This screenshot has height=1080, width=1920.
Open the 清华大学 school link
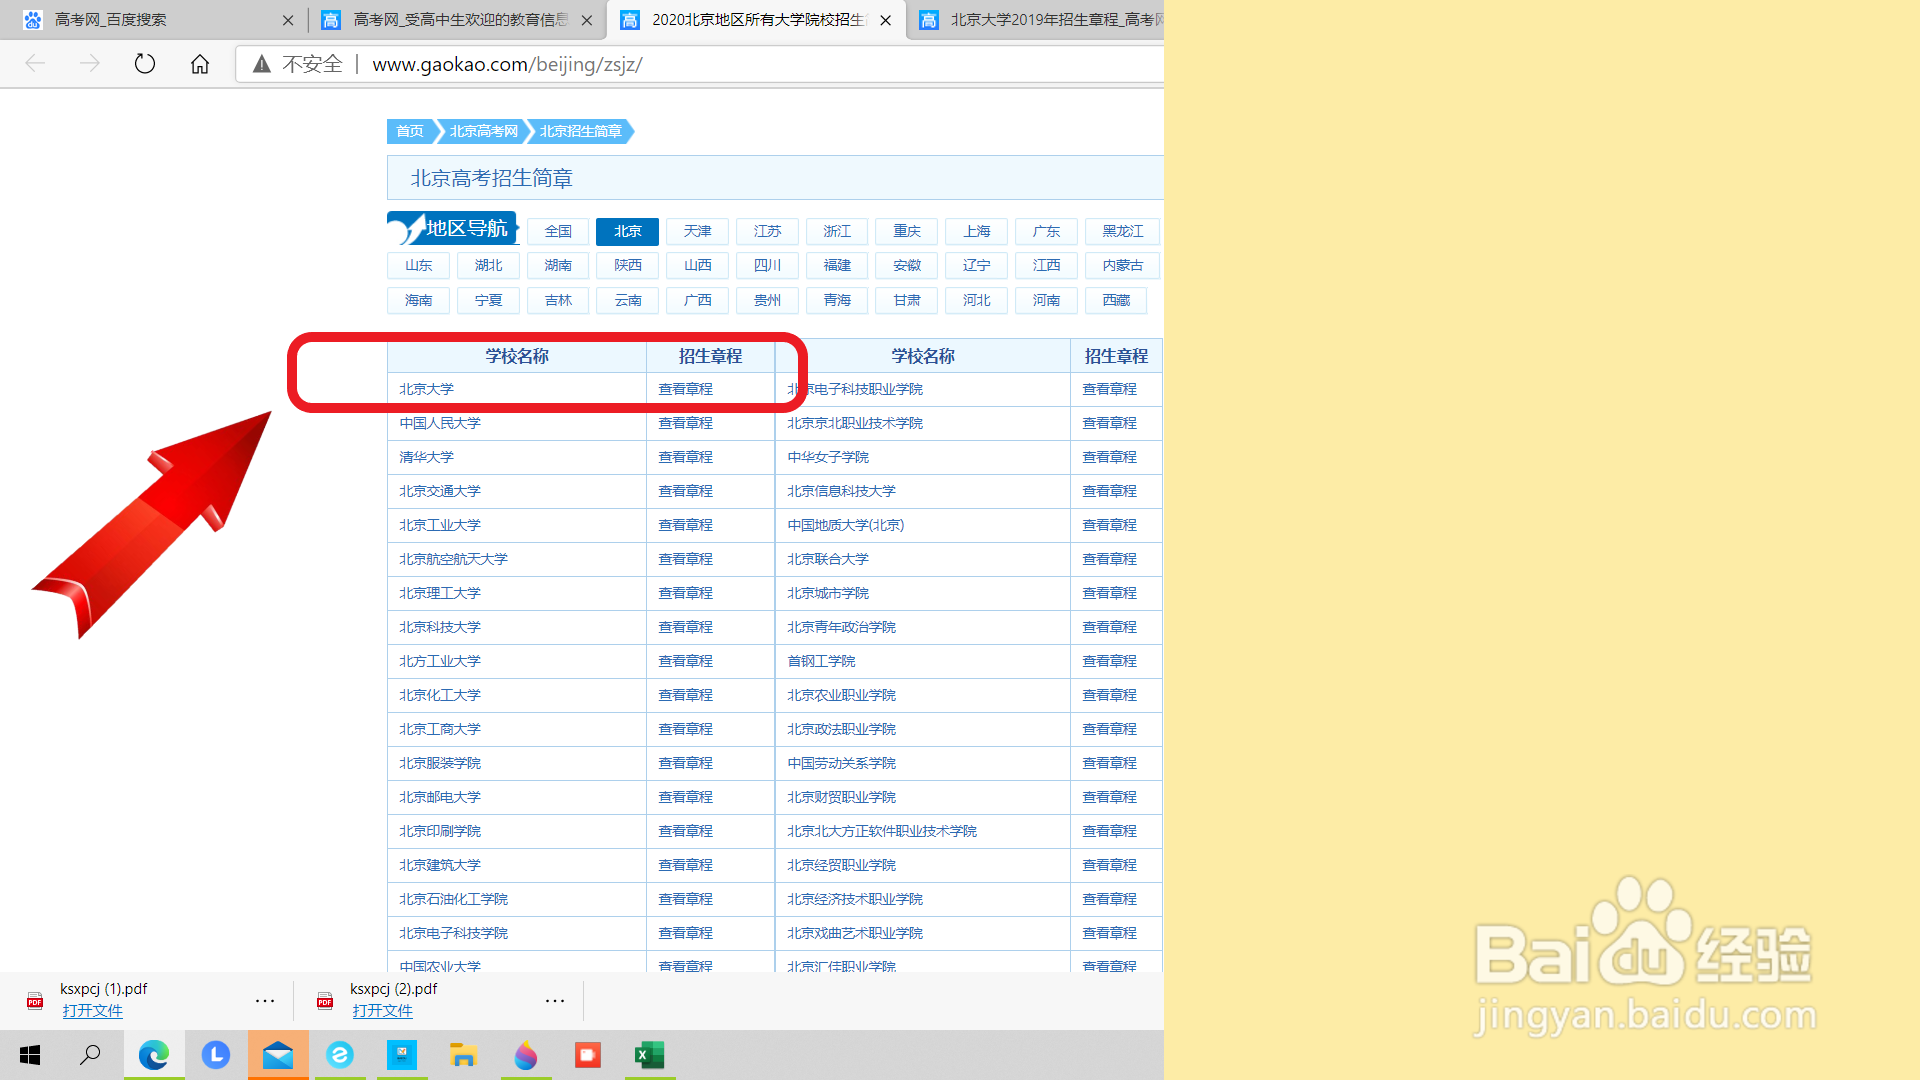click(426, 457)
